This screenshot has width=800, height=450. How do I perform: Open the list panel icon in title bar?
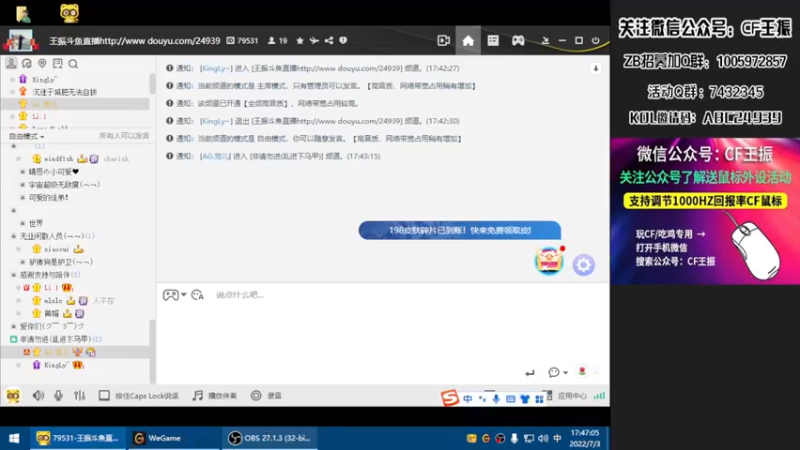(493, 40)
